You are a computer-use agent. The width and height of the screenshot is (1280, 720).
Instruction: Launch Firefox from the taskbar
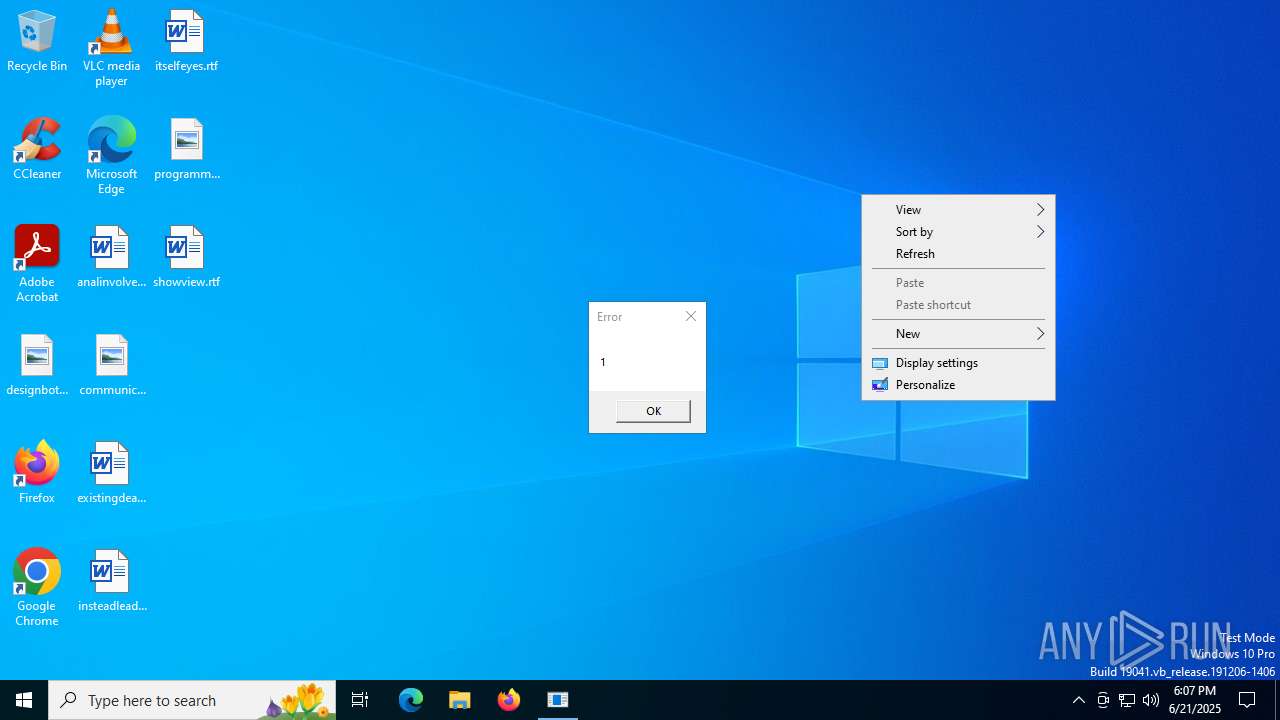(x=509, y=700)
